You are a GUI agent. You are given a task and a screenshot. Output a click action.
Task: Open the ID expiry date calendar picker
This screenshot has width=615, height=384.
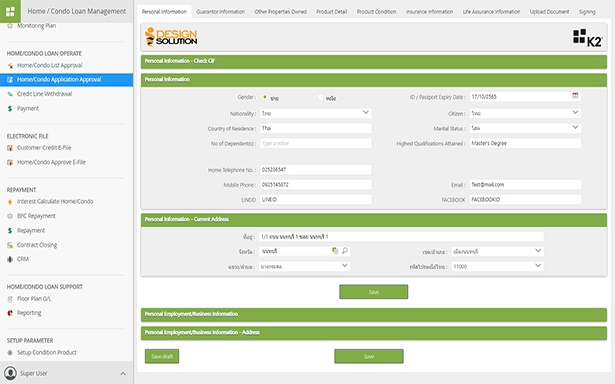click(x=575, y=96)
